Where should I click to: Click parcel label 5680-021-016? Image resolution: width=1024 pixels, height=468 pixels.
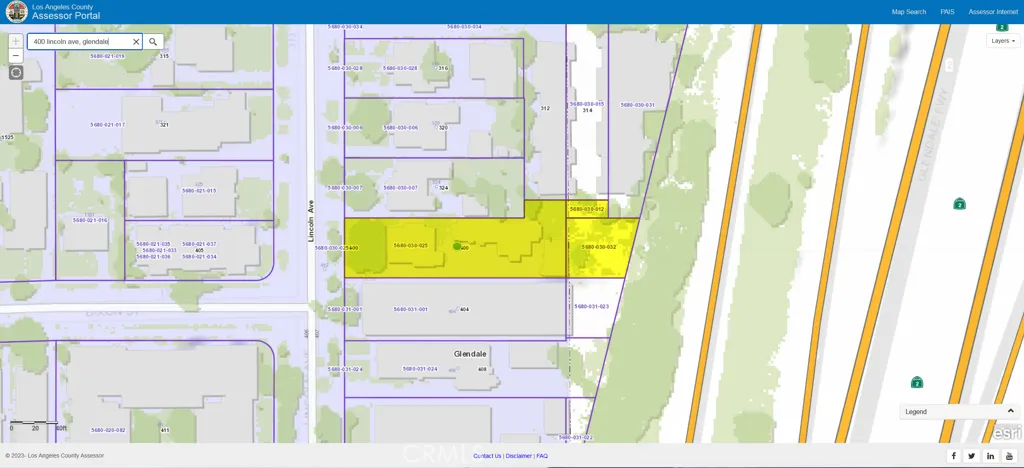(x=89, y=221)
